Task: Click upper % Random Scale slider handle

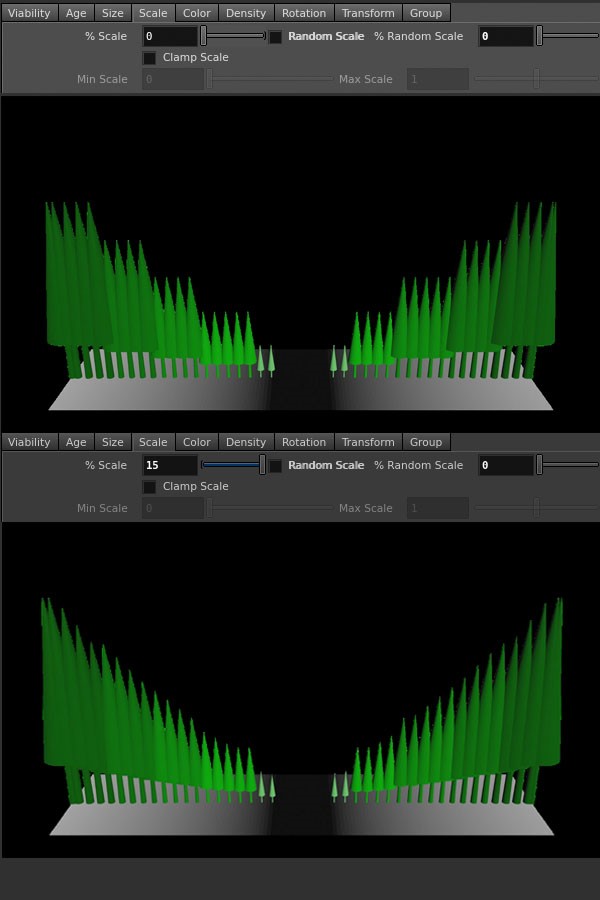Action: point(539,36)
